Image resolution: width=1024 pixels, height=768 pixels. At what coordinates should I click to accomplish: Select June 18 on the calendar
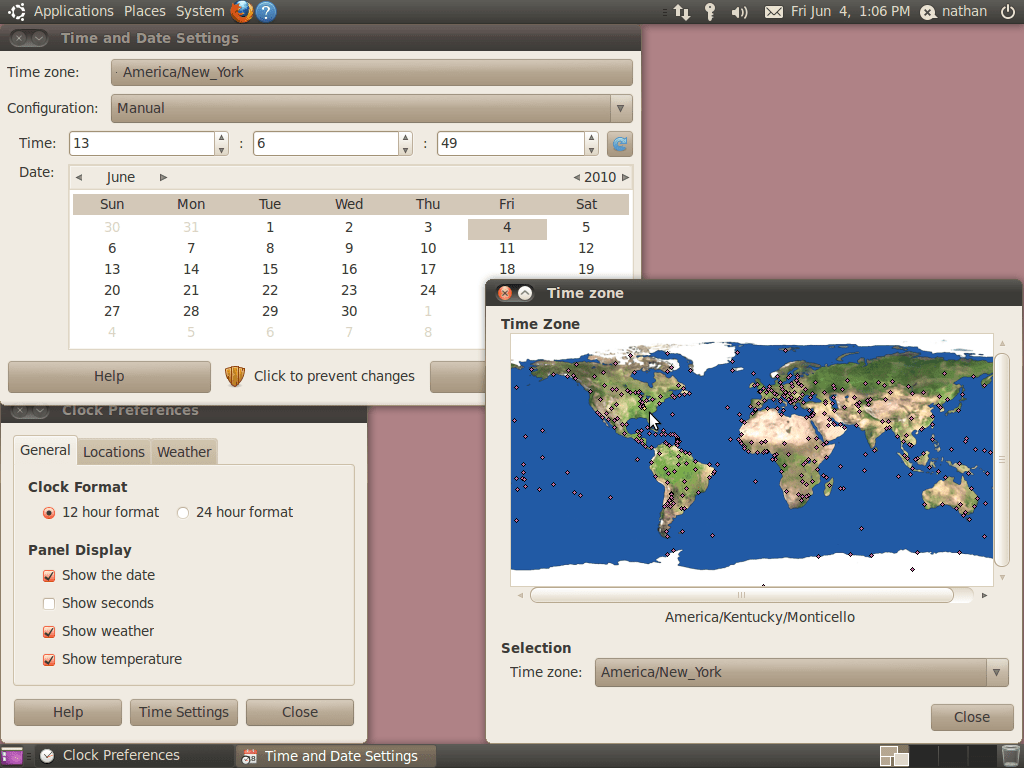click(507, 269)
